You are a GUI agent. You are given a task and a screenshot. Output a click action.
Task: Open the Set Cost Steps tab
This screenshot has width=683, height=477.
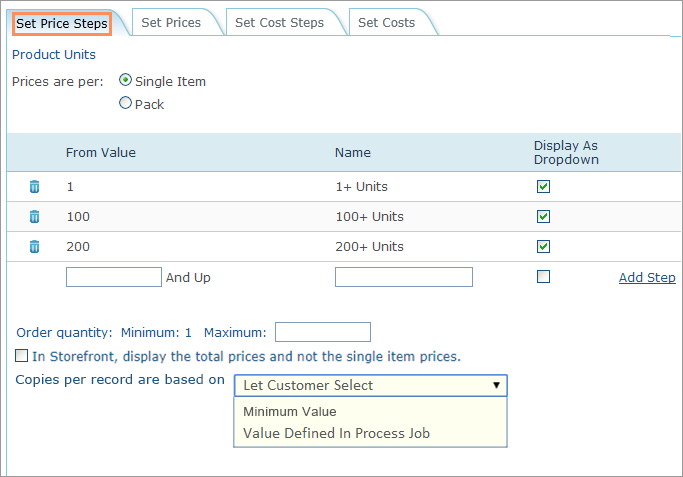(x=280, y=23)
